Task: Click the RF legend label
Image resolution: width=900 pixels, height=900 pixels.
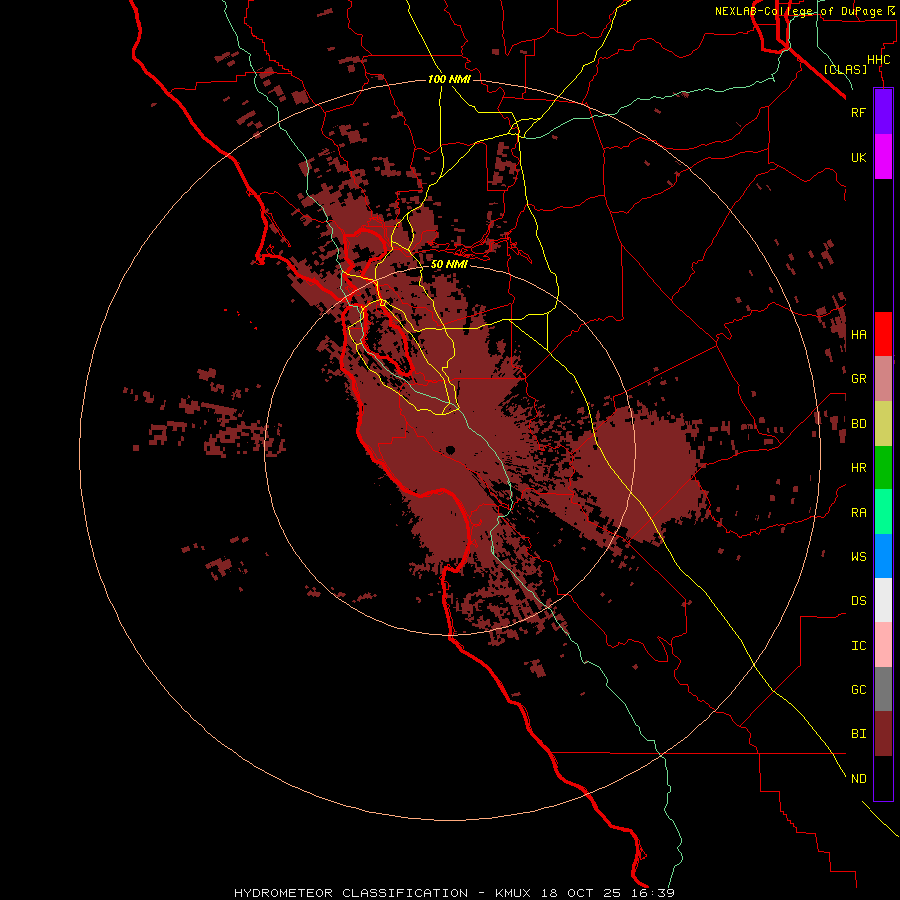Action: (858, 112)
